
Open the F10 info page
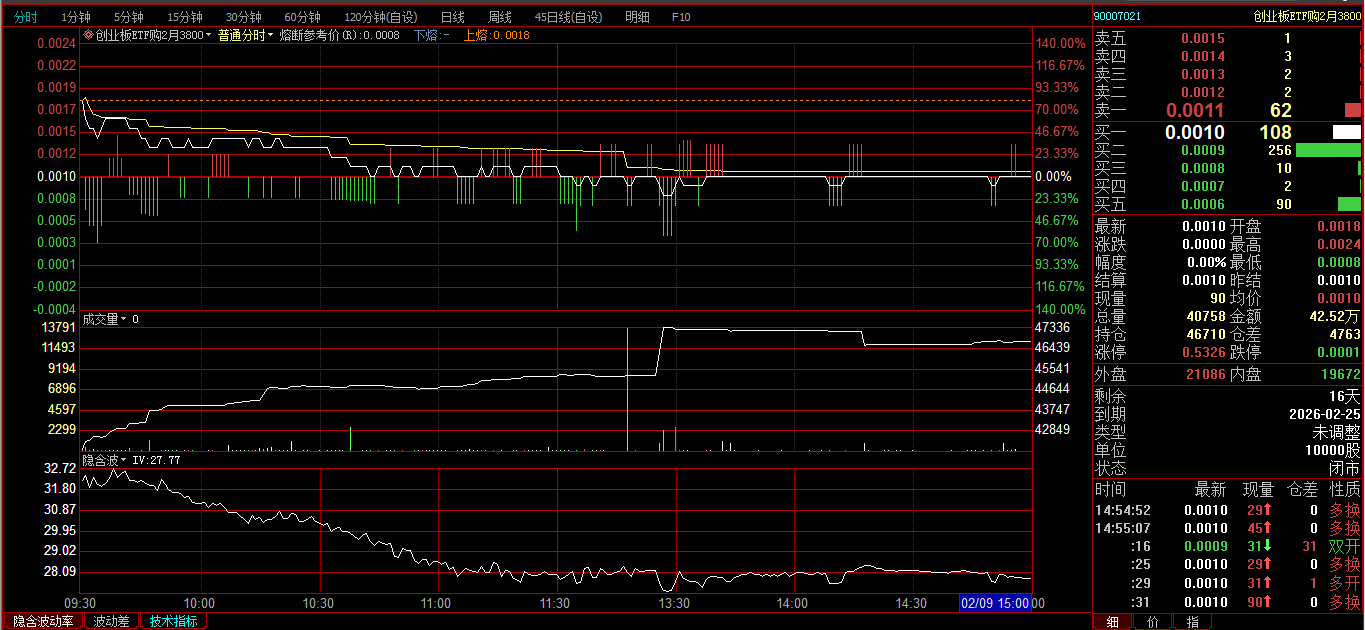pyautogui.click(x=681, y=17)
